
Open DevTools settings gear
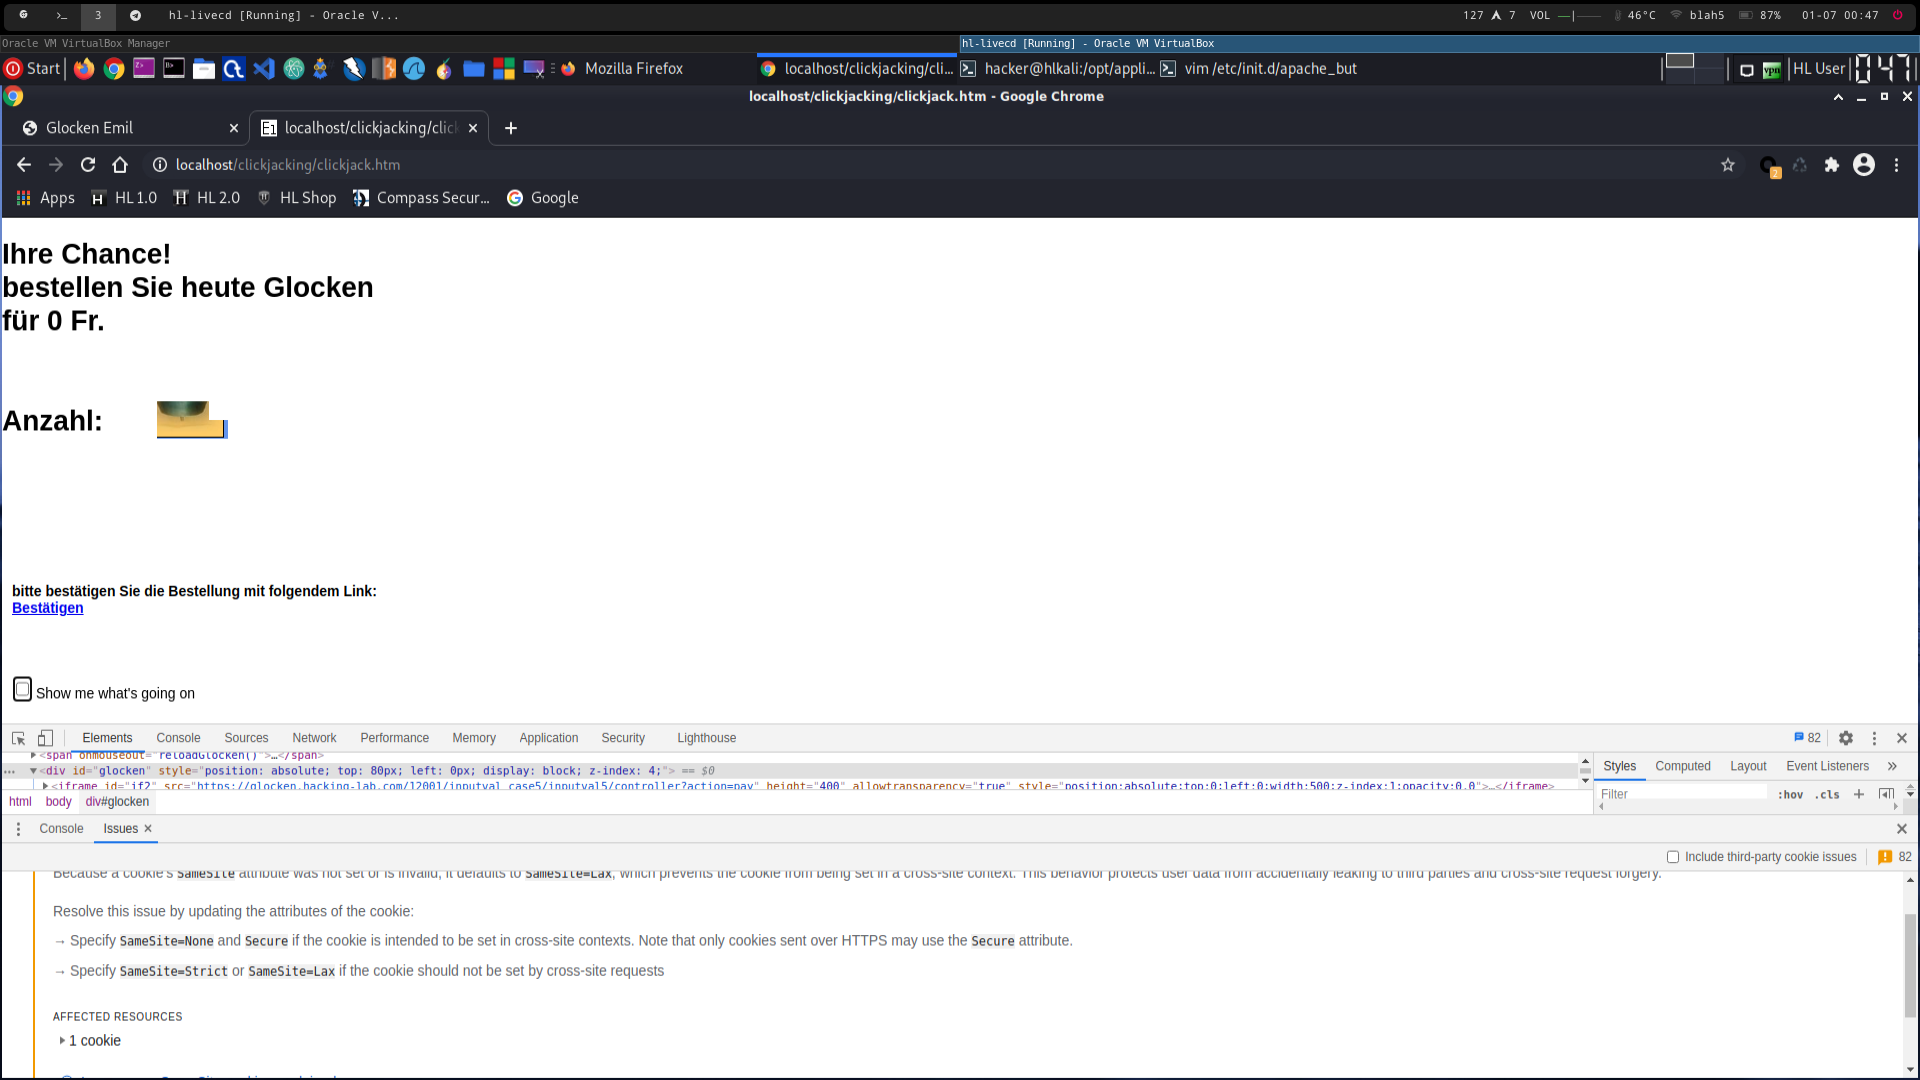(x=1846, y=738)
